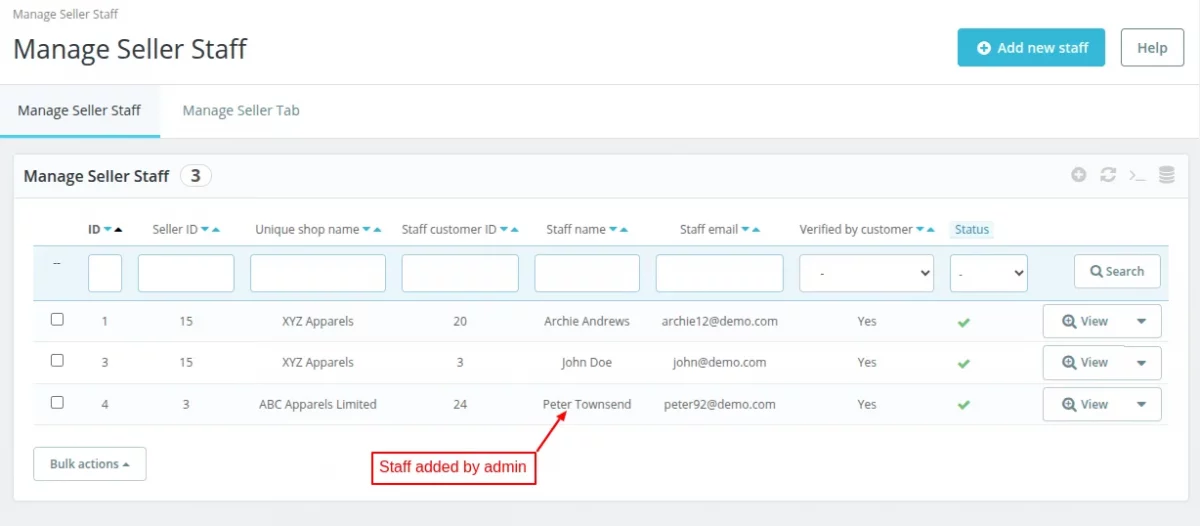Click Add new staff button

1031,47
